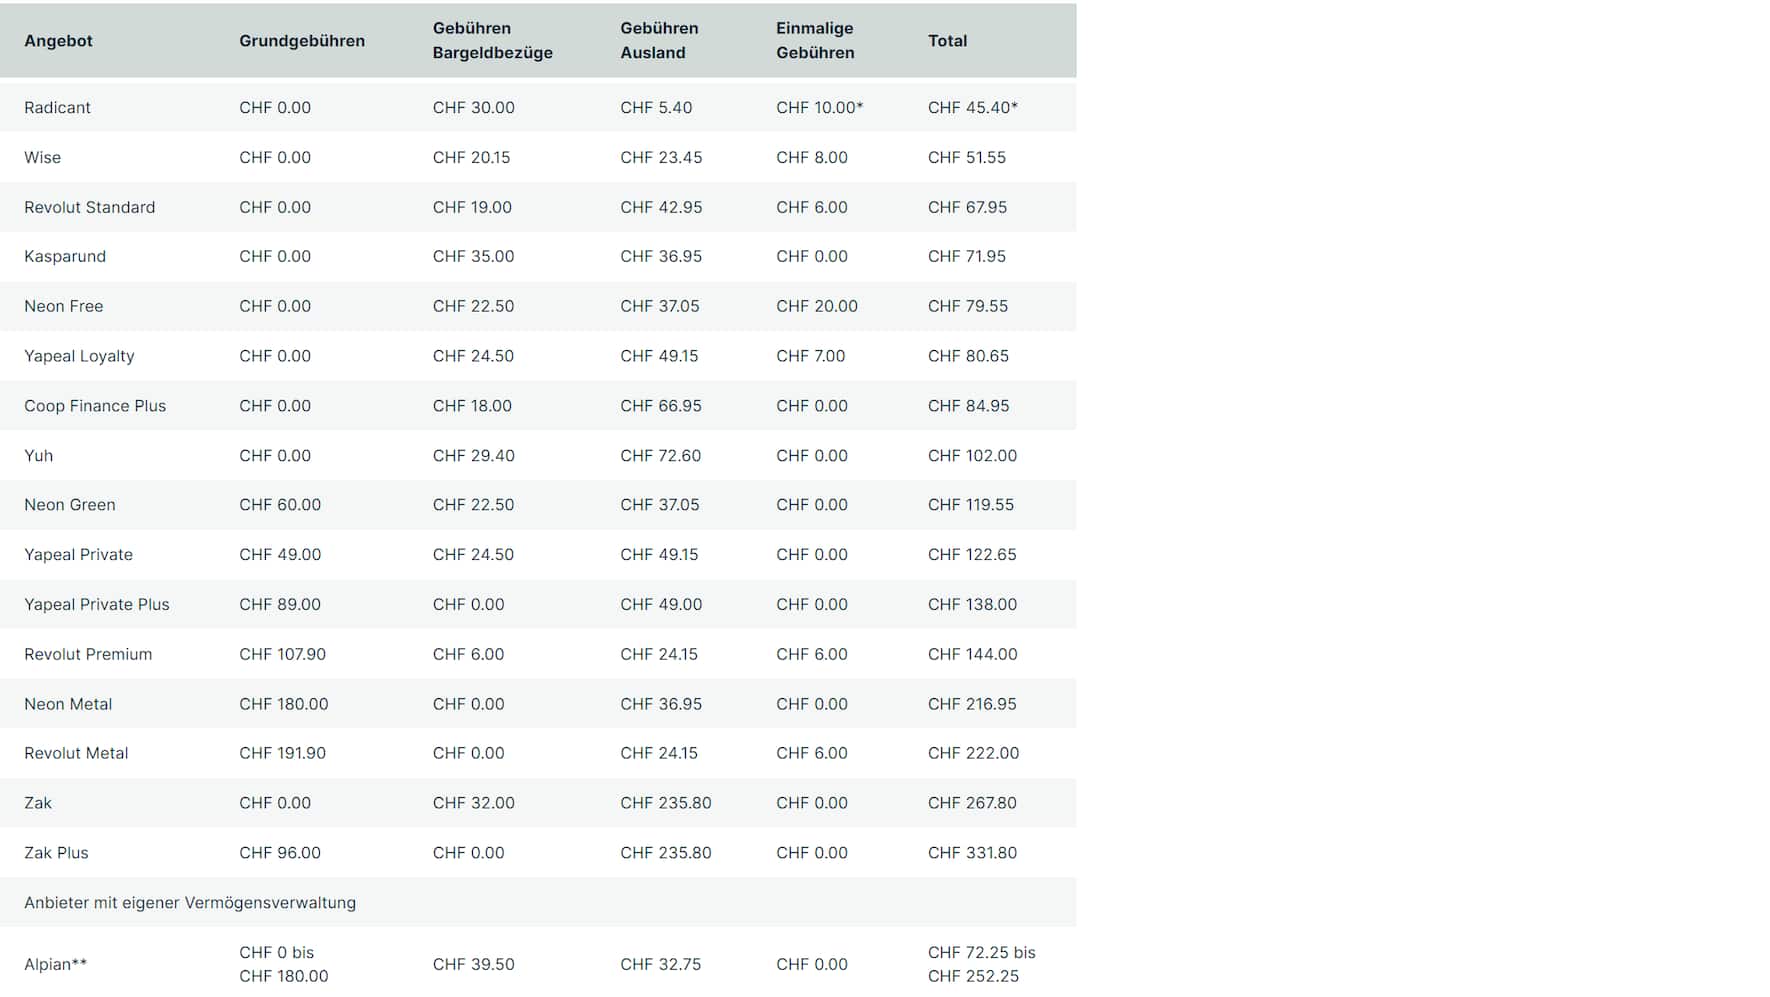Select the Gebühren Bargeldbezüge column header
The width and height of the screenshot is (1770, 997).
492,41
